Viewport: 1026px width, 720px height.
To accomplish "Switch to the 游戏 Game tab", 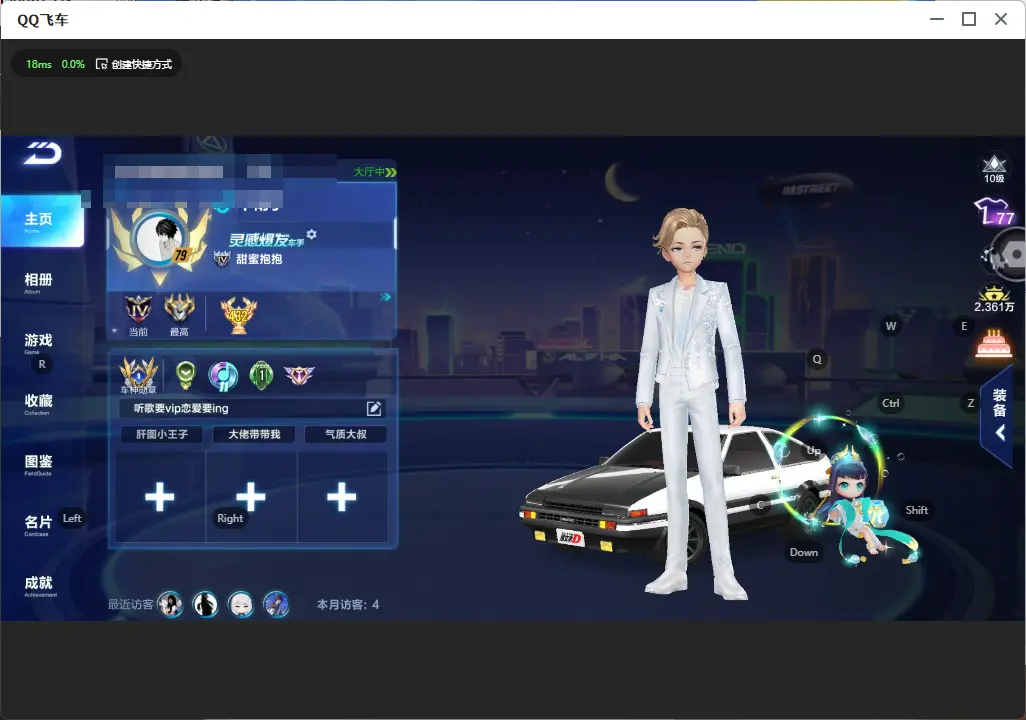I will (x=38, y=342).
